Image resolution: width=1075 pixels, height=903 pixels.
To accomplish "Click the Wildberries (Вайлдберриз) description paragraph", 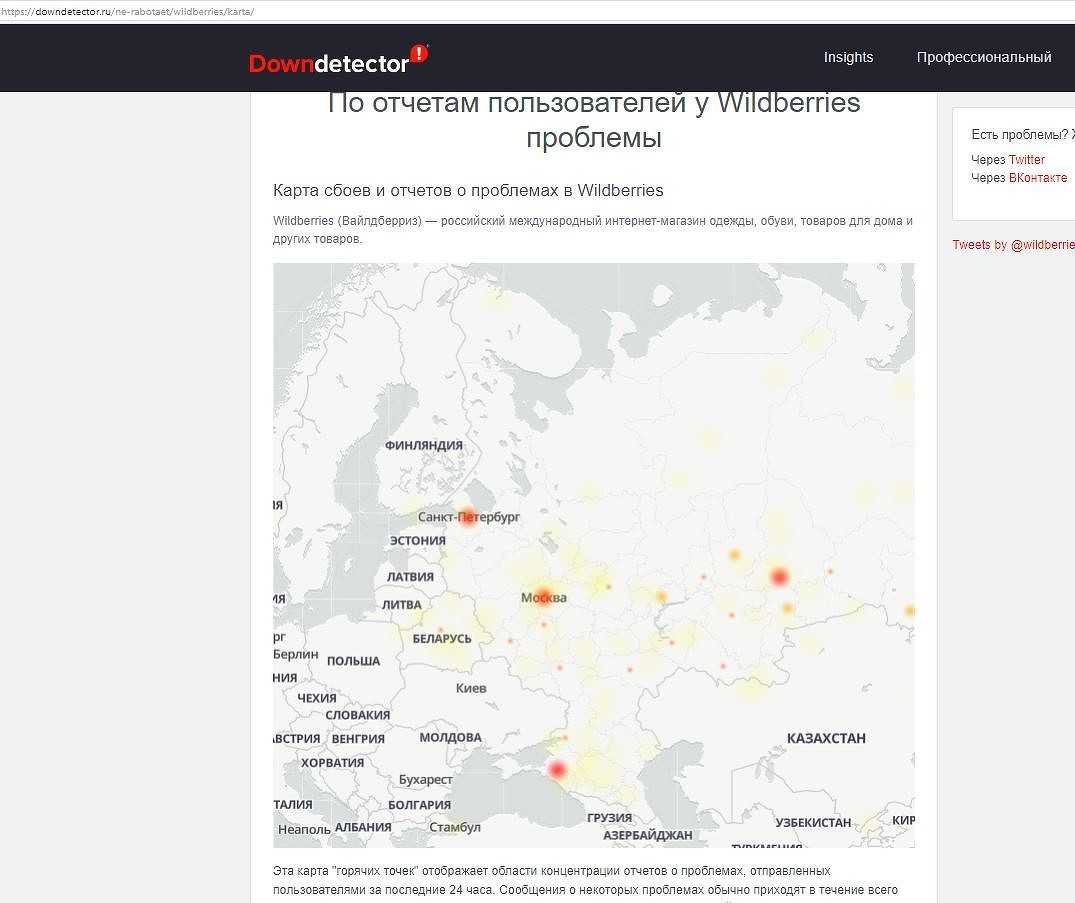I will tap(593, 230).
